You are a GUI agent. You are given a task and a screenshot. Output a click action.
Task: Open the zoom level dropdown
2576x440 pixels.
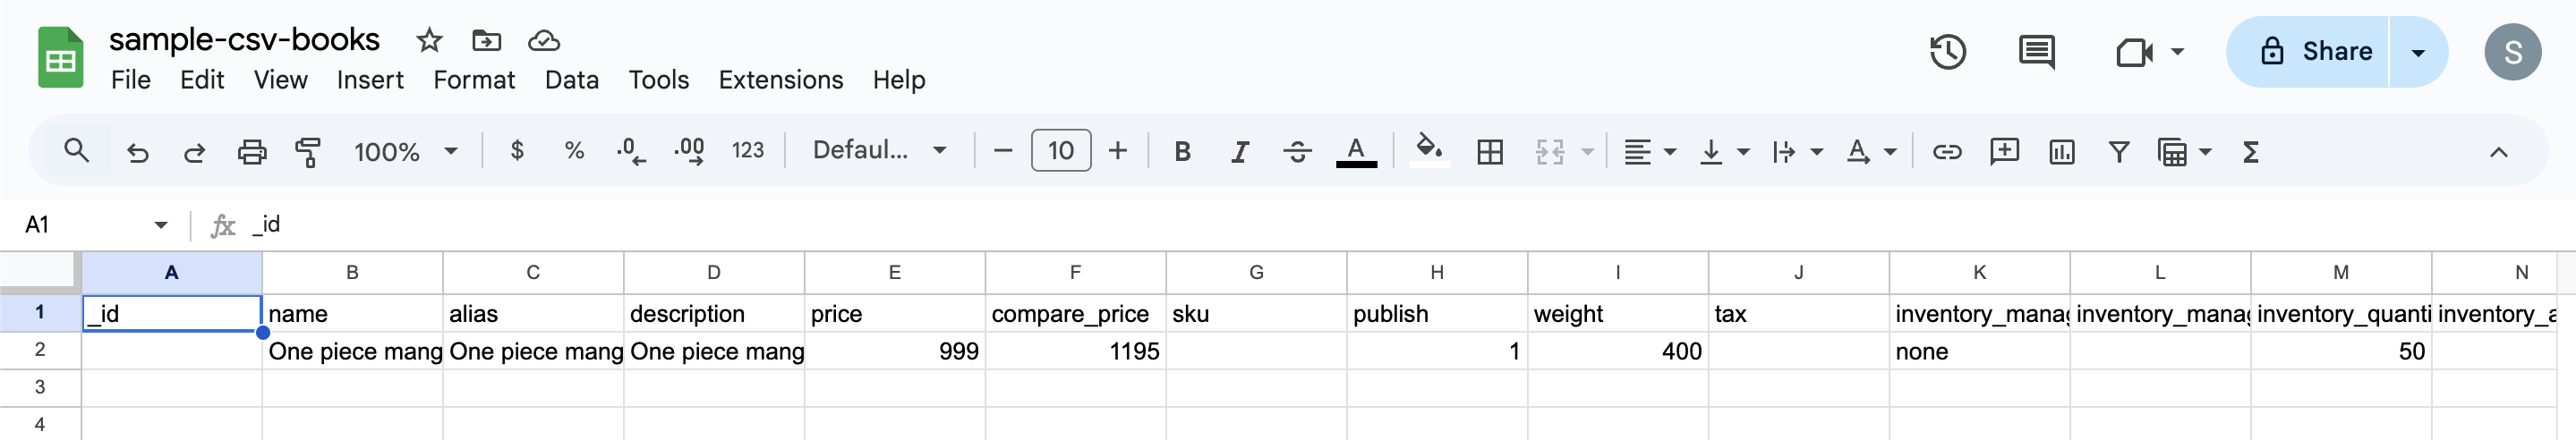(405, 152)
